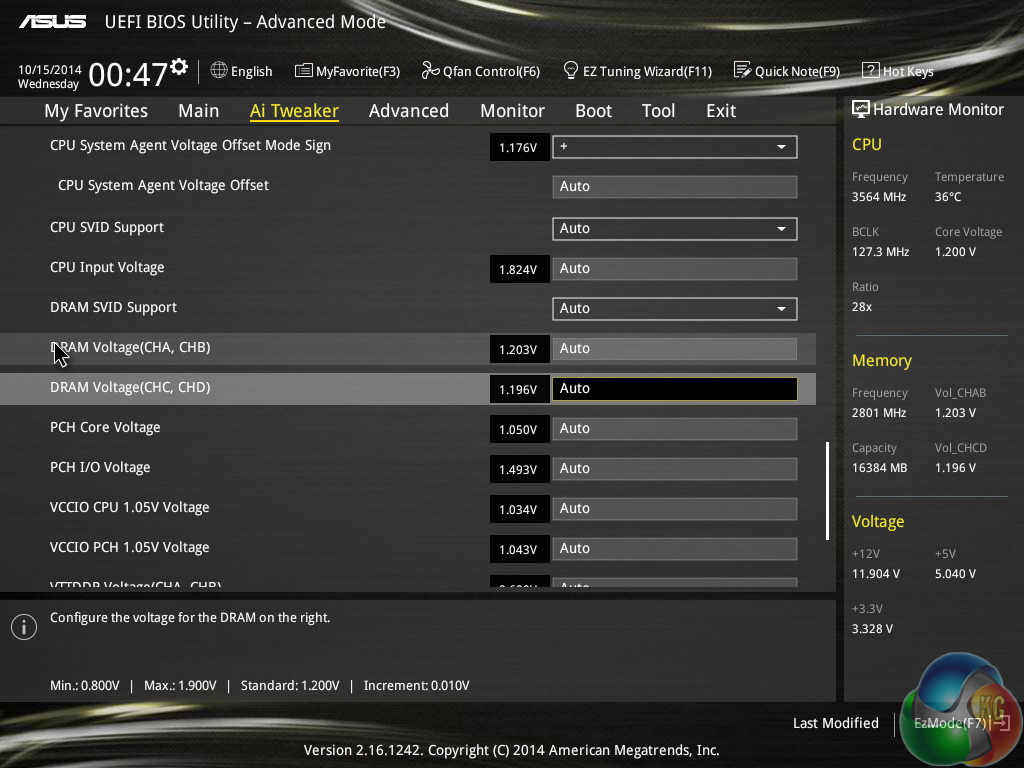Open the Advanced tab
Viewport: 1024px width, 768px height.
coord(409,111)
